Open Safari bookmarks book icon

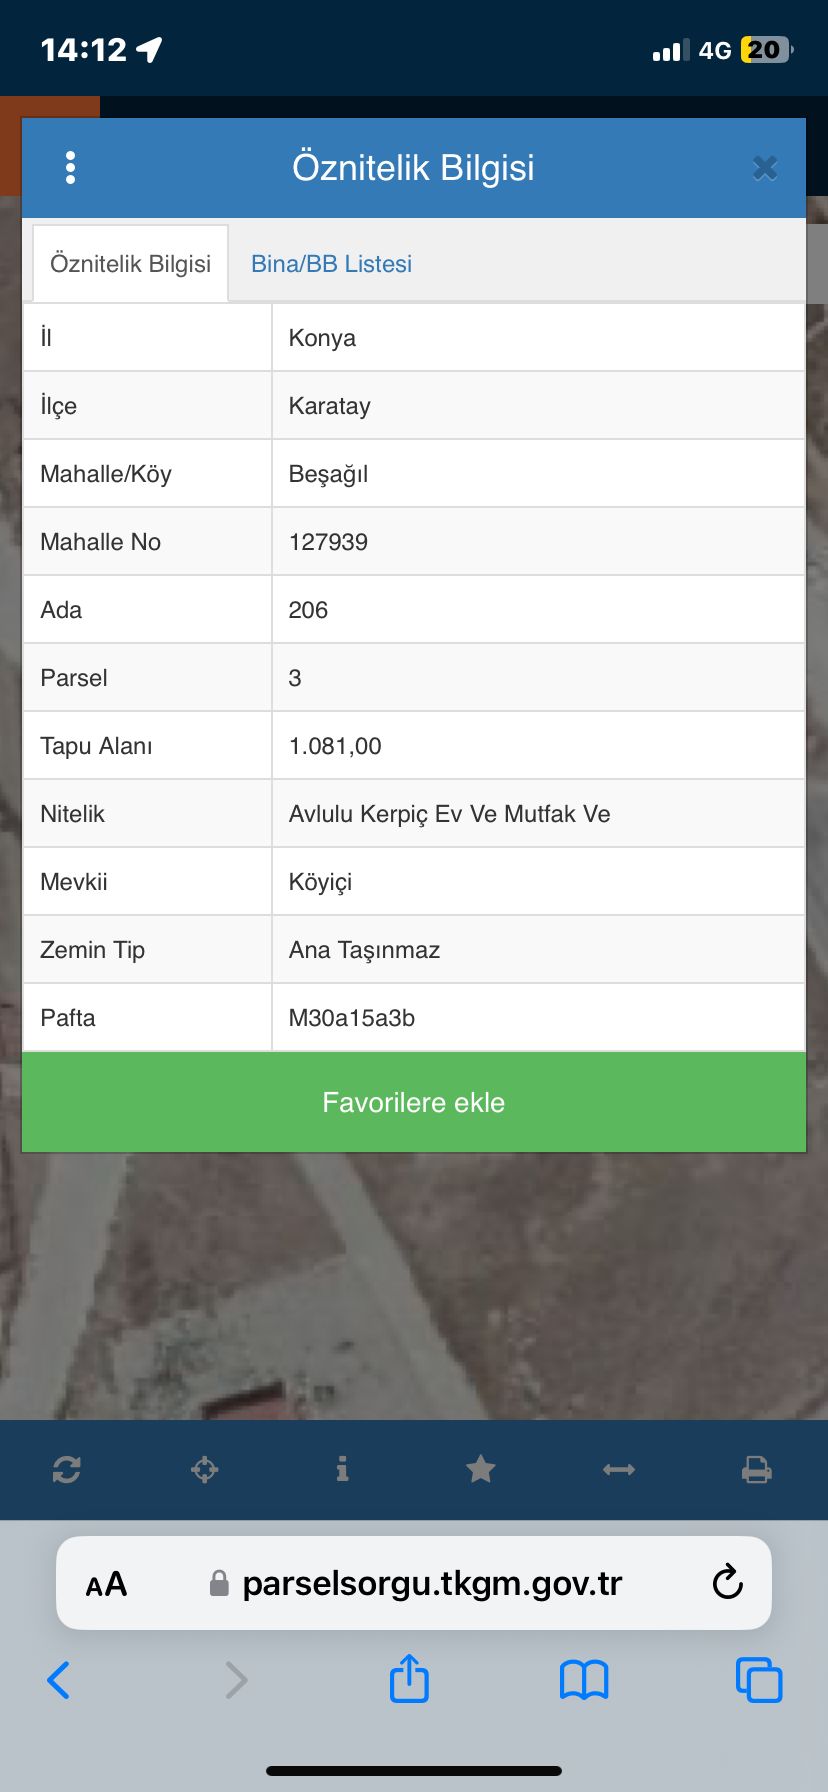(x=584, y=1680)
